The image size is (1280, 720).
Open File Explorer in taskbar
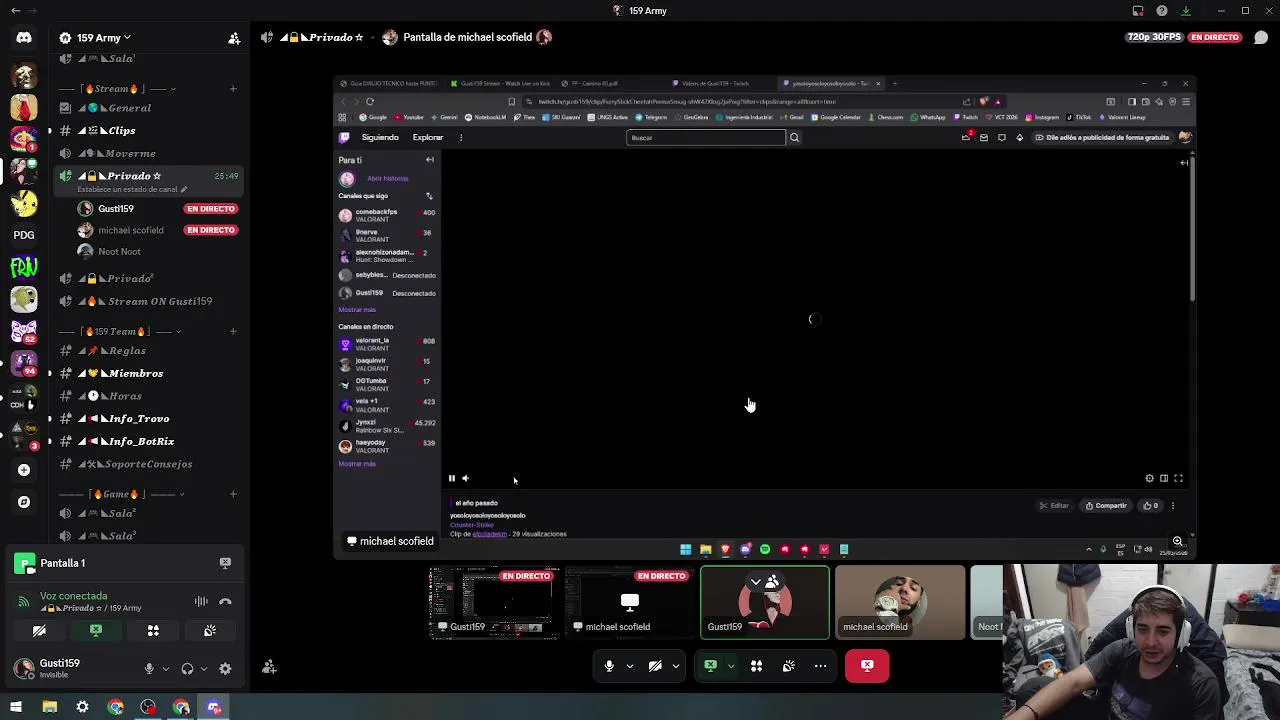click(x=49, y=707)
